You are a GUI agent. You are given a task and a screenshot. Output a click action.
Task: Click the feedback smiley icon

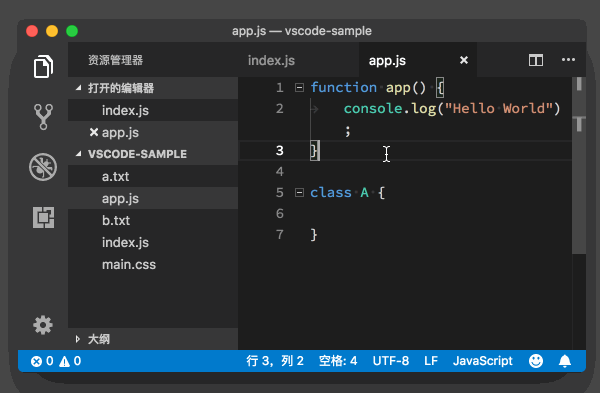(536, 361)
